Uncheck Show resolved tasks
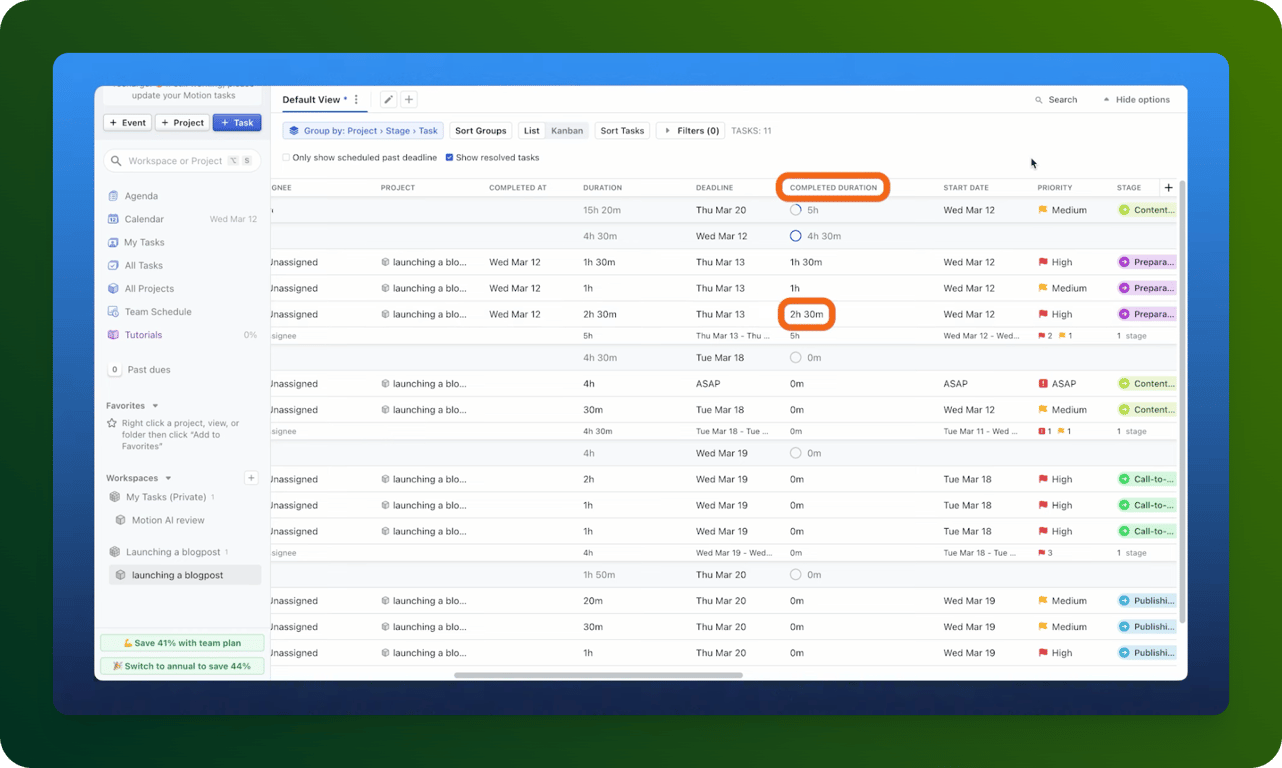The image size is (1282, 768). [x=449, y=158]
